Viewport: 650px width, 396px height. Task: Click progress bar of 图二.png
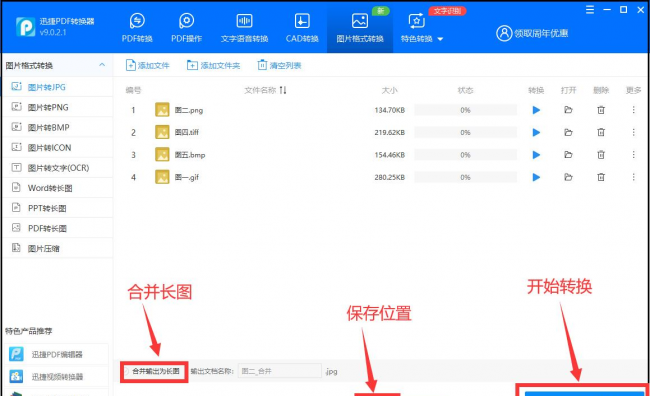[466, 110]
